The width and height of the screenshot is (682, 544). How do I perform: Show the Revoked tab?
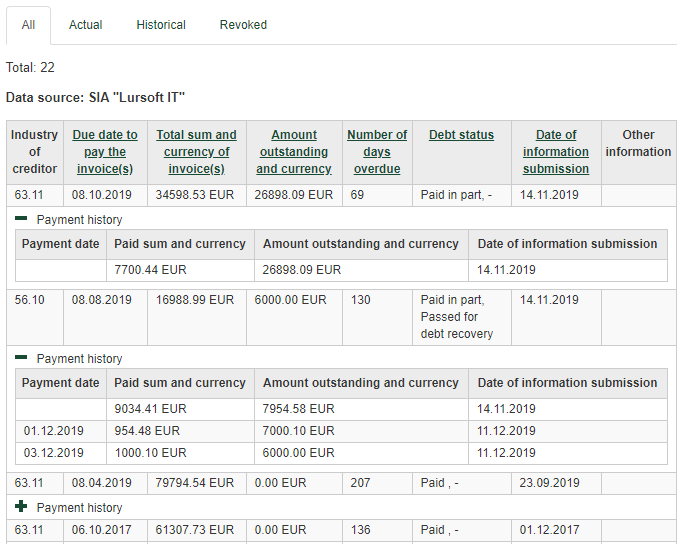(243, 25)
